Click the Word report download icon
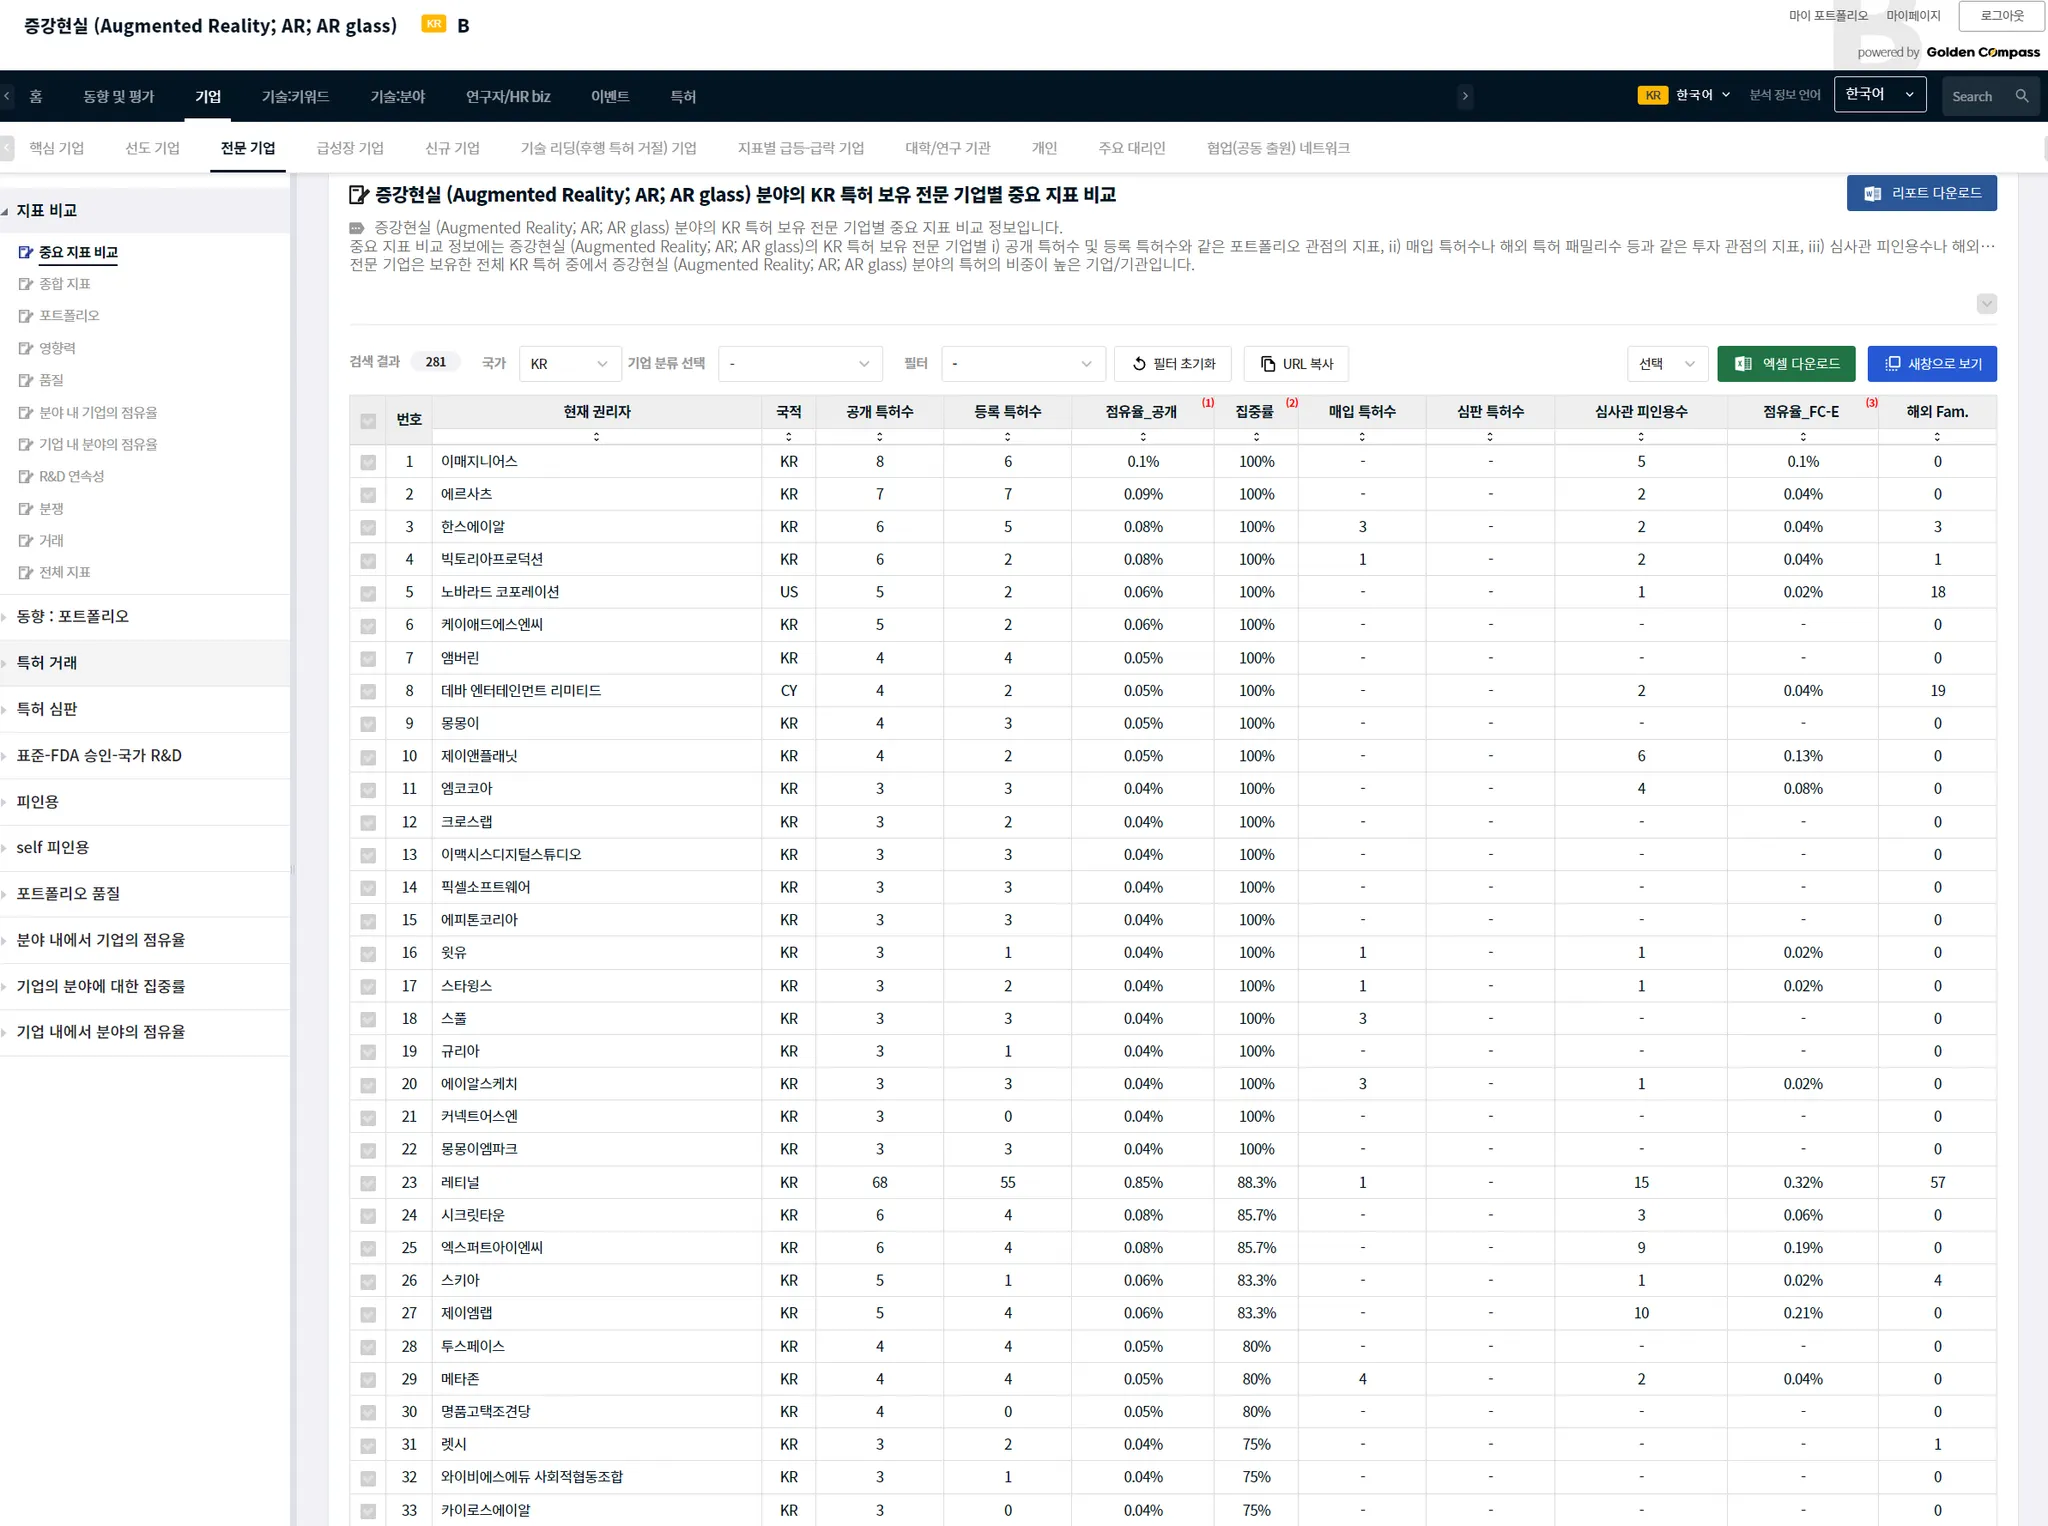The width and height of the screenshot is (2048, 1526). coord(1872,193)
